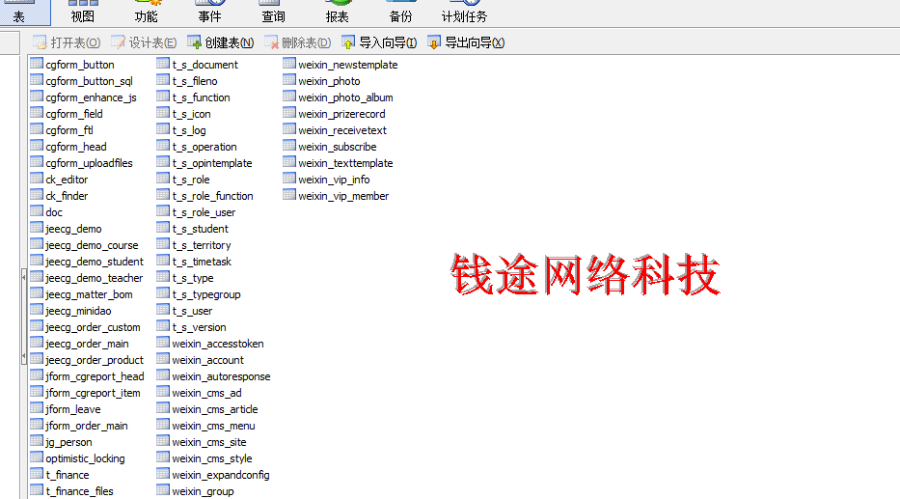Click table icon of t_s_document
This screenshot has width=900, height=499.
click(163, 63)
